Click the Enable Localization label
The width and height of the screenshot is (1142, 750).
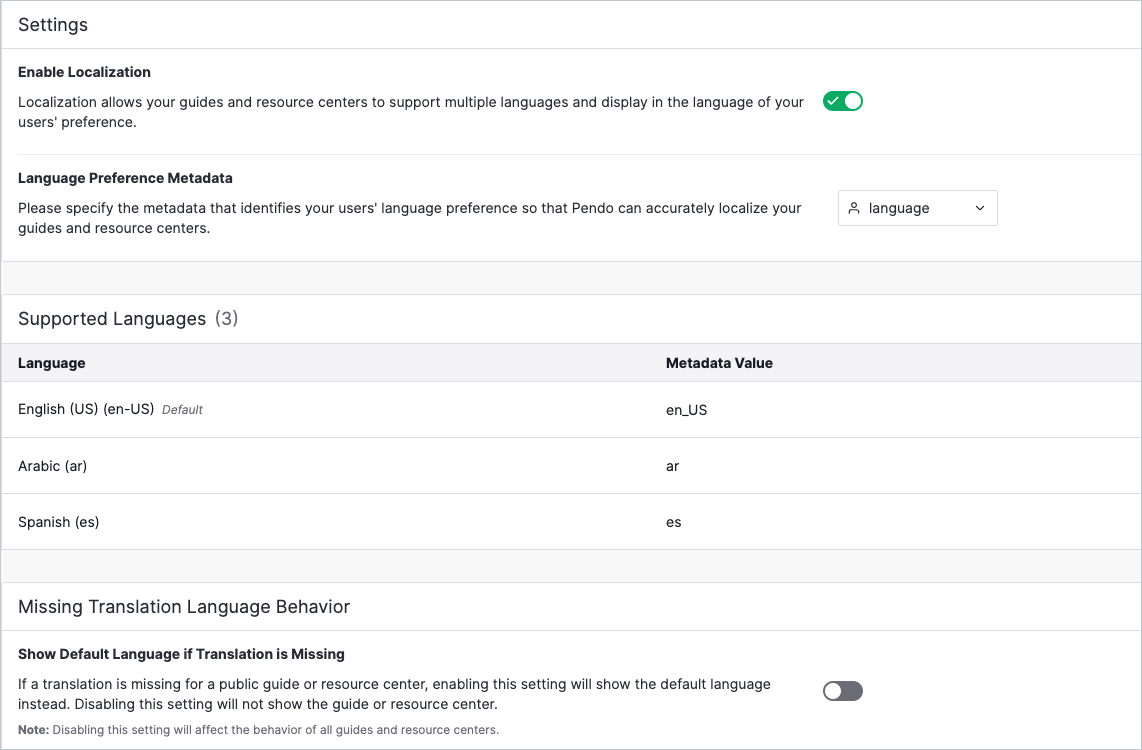84,72
